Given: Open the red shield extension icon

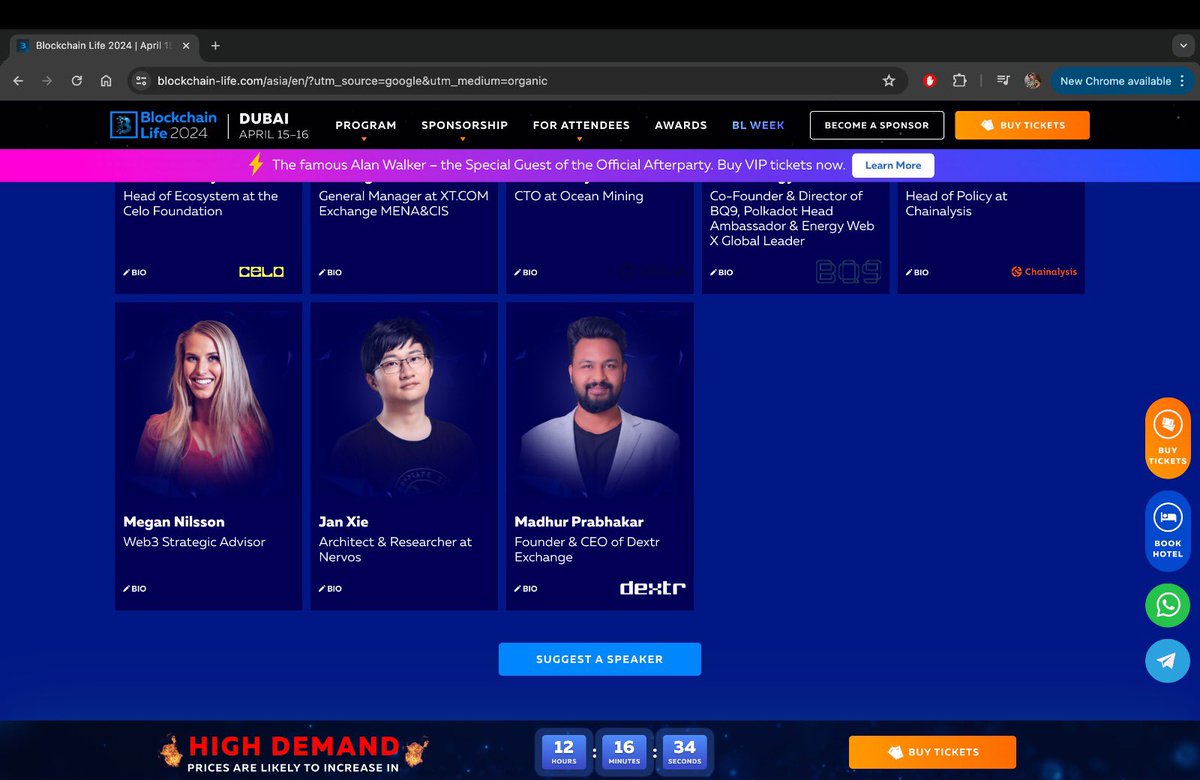Looking at the screenshot, I should click(x=929, y=81).
